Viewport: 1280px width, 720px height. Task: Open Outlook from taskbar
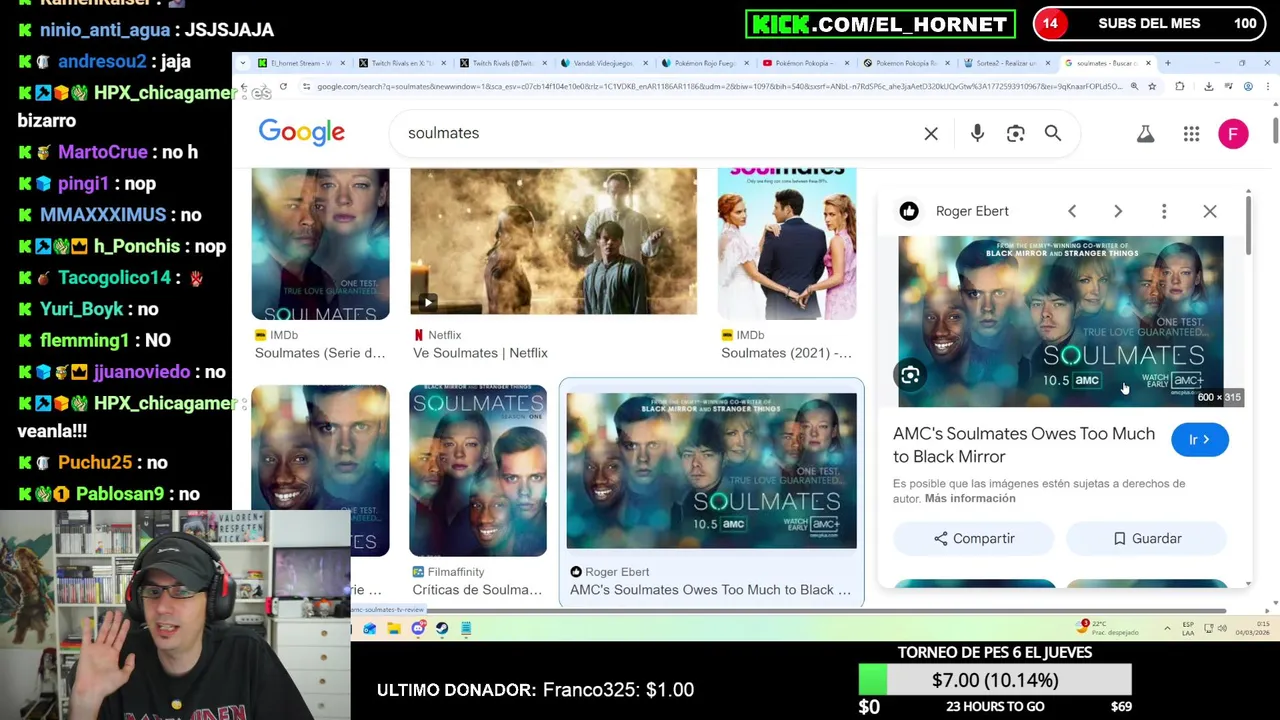pyautogui.click(x=370, y=628)
